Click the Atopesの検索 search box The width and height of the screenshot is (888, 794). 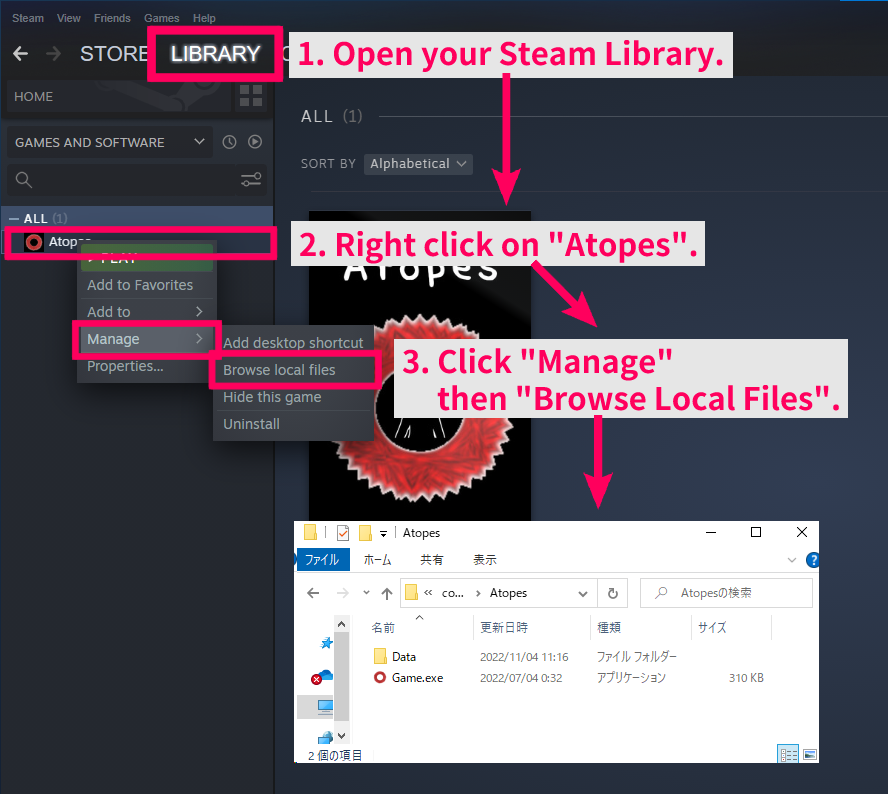[x=727, y=593]
